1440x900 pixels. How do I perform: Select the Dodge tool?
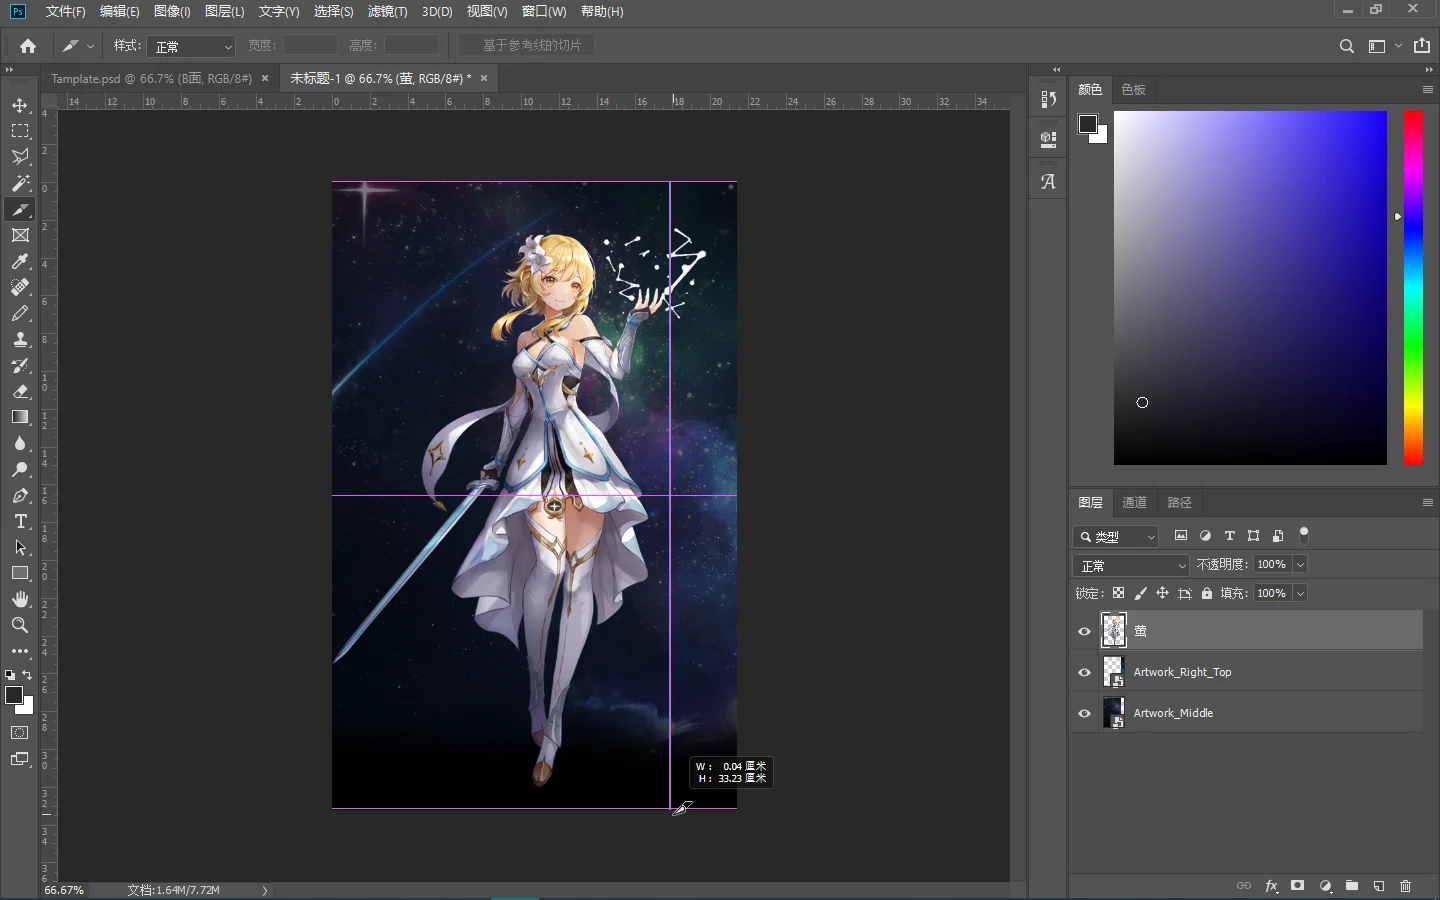(x=20, y=469)
